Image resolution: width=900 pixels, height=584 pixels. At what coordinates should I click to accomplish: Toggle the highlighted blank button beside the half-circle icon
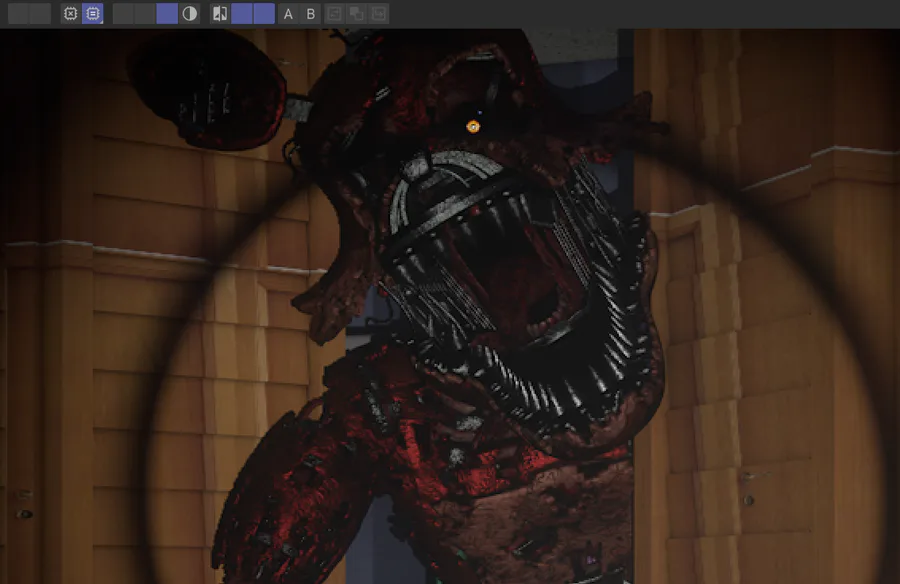tap(167, 14)
